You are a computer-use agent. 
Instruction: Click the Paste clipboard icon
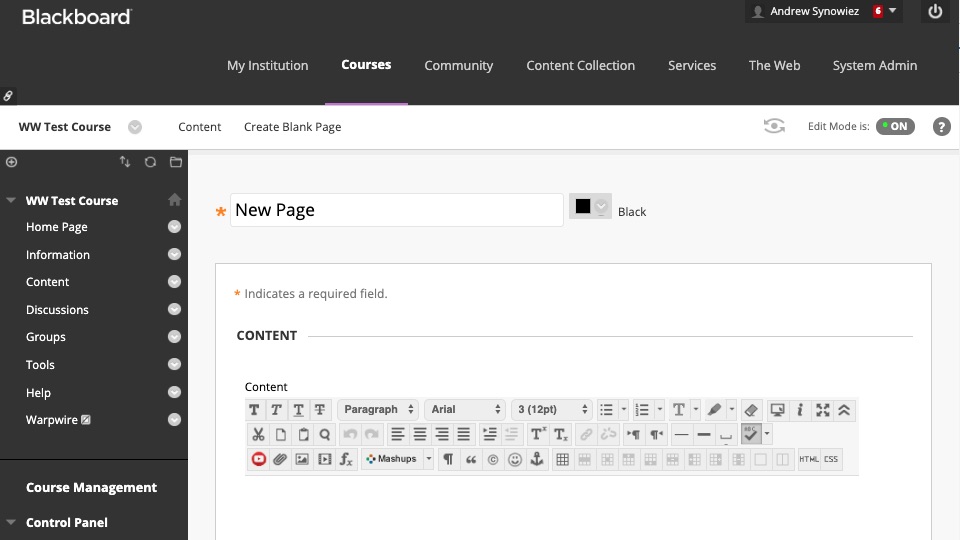[x=303, y=435]
